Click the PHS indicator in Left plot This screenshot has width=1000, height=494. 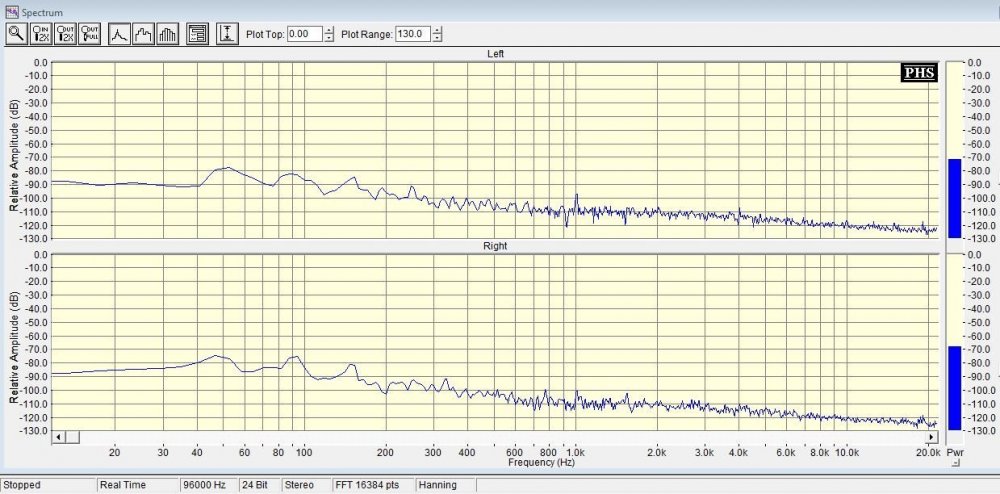click(x=919, y=73)
